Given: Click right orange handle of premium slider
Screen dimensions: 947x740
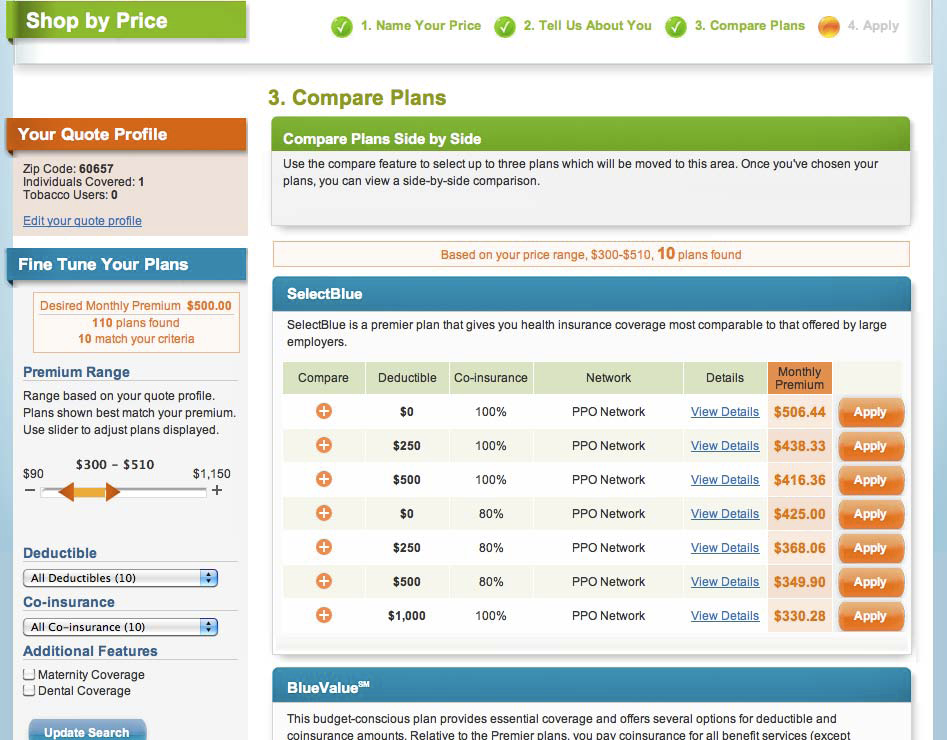Looking at the screenshot, I should (112, 492).
